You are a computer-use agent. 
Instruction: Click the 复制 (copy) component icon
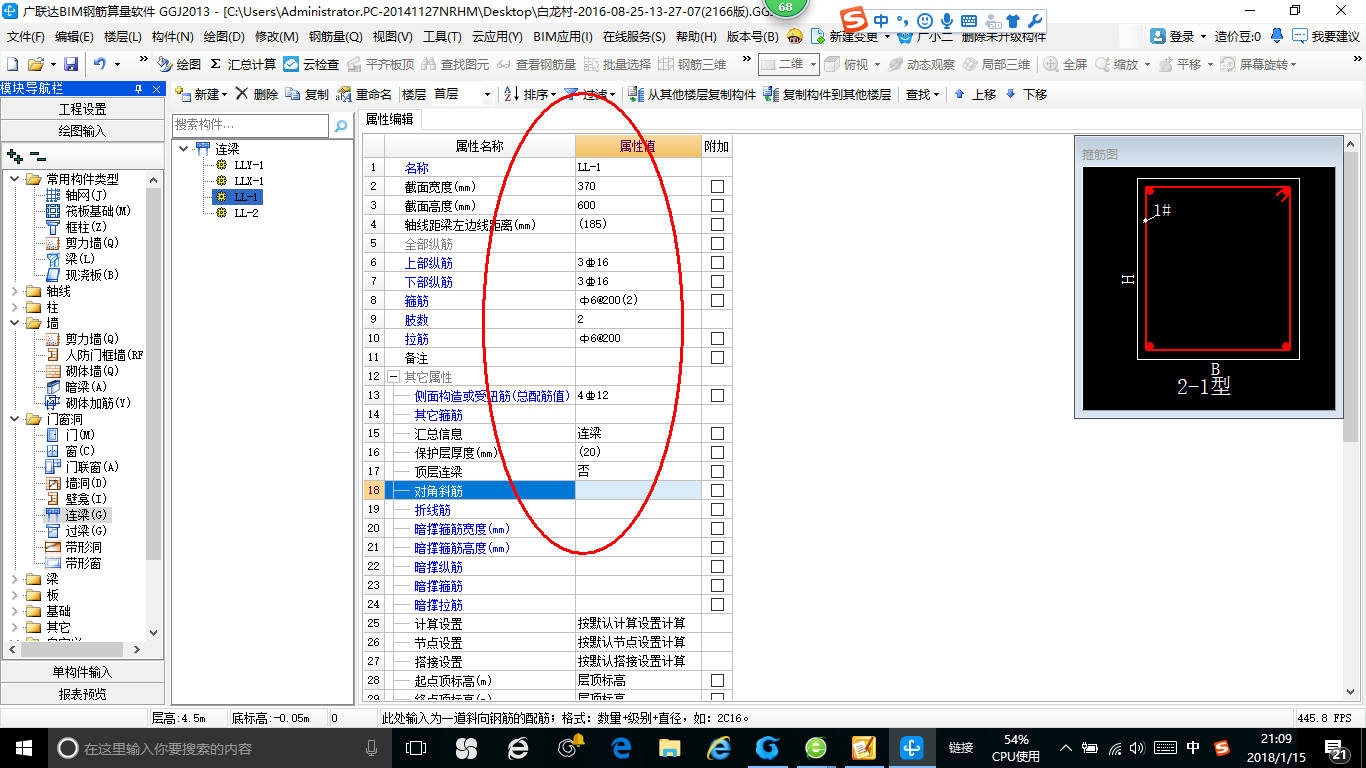[292, 94]
